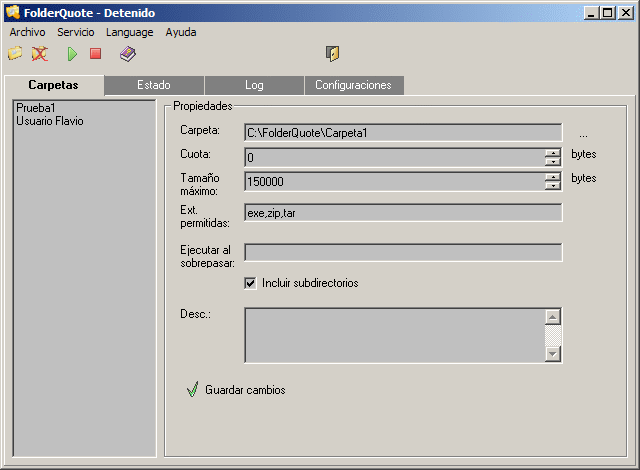Viewport: 640px width, 470px height.
Task: Open the help book icon in the toolbar
Action: [x=128, y=54]
